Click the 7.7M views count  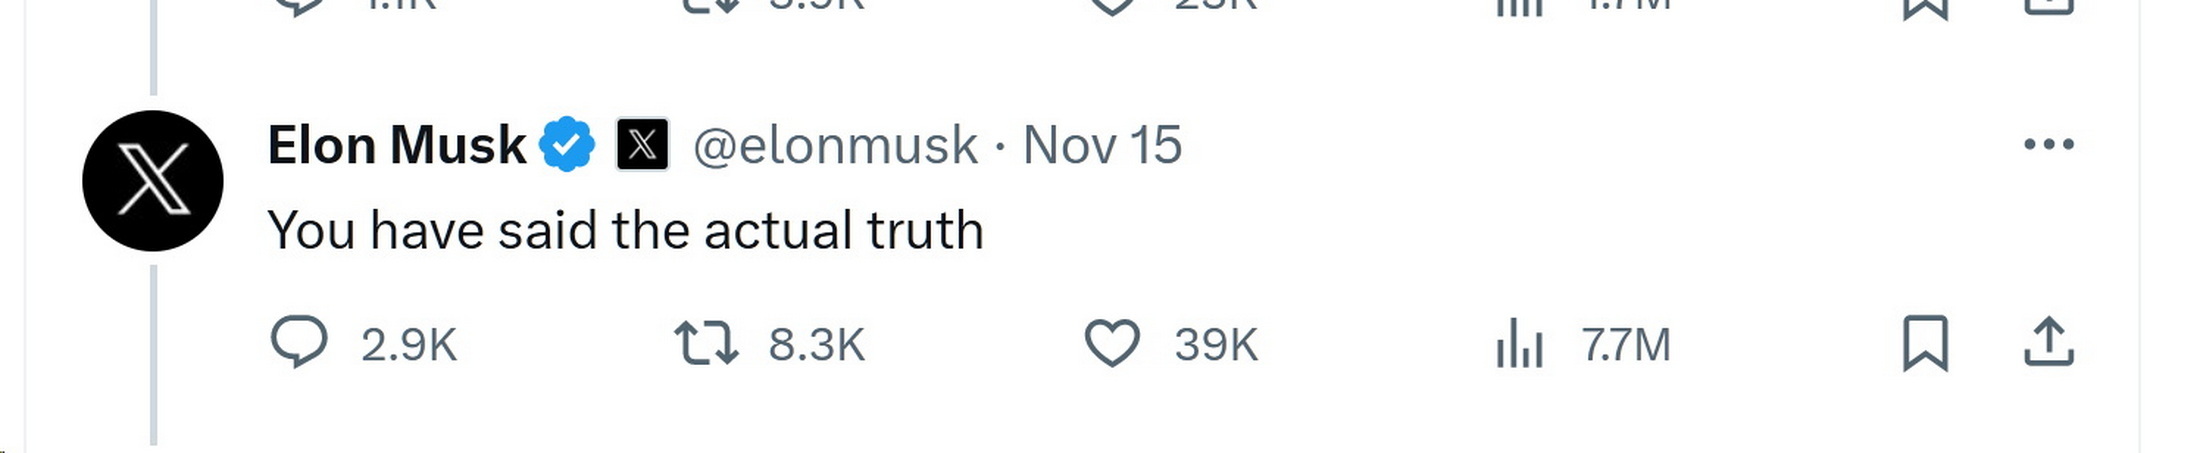point(1626,345)
